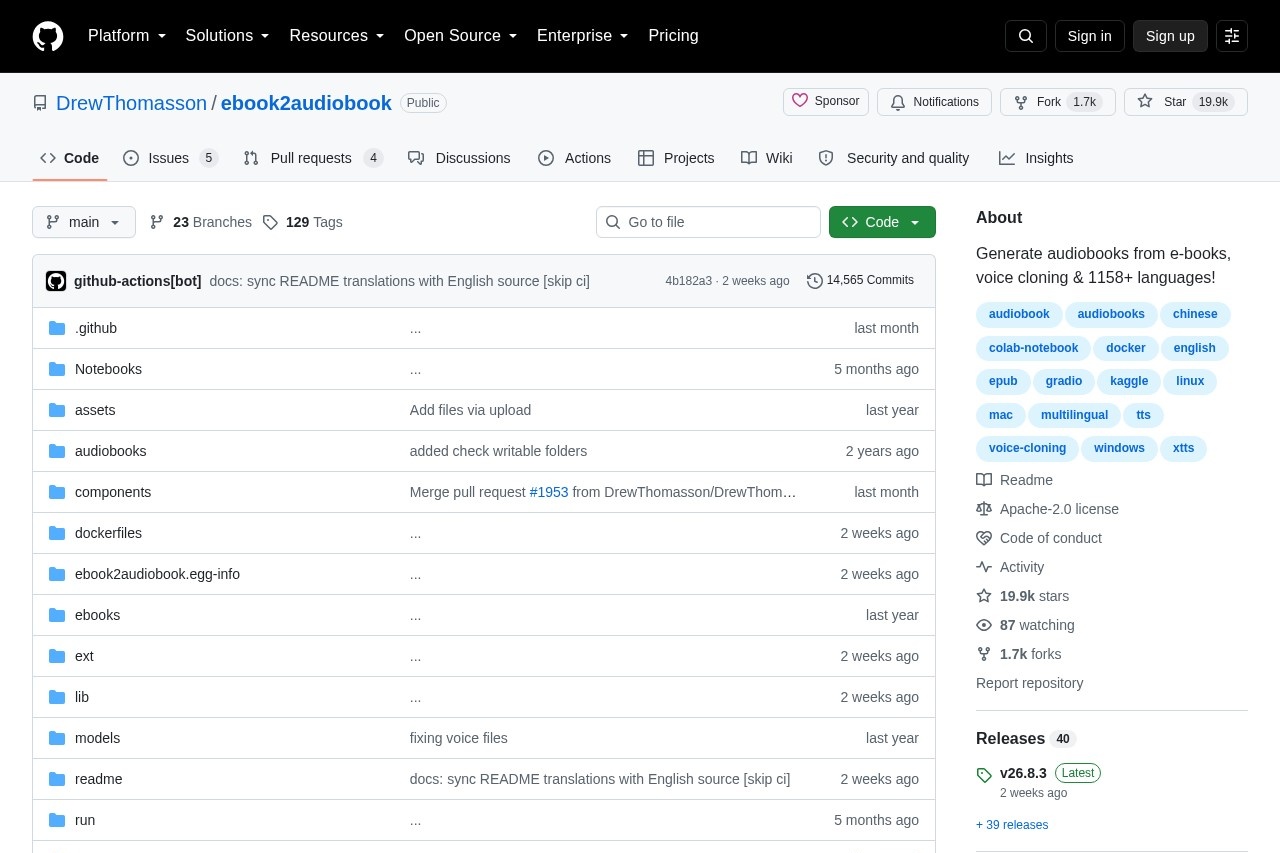This screenshot has height=853, width=1280.
Task: Open the Security and quality tab
Action: tap(894, 158)
